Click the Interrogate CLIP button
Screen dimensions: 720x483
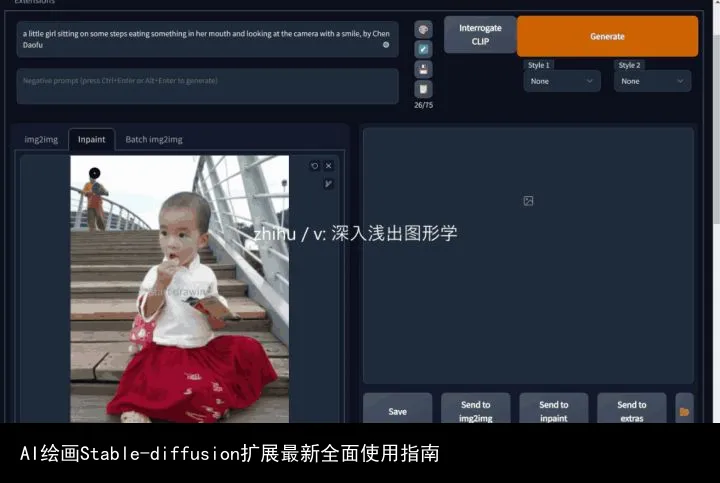(x=480, y=35)
